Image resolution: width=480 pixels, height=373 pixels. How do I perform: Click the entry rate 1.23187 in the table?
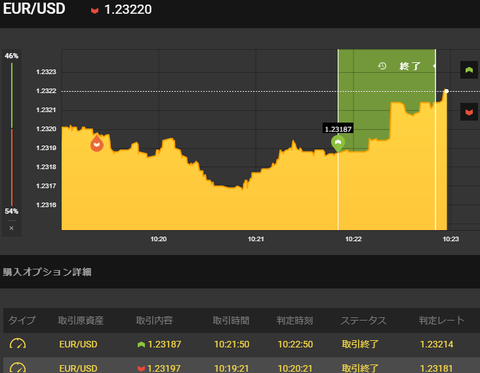click(164, 344)
